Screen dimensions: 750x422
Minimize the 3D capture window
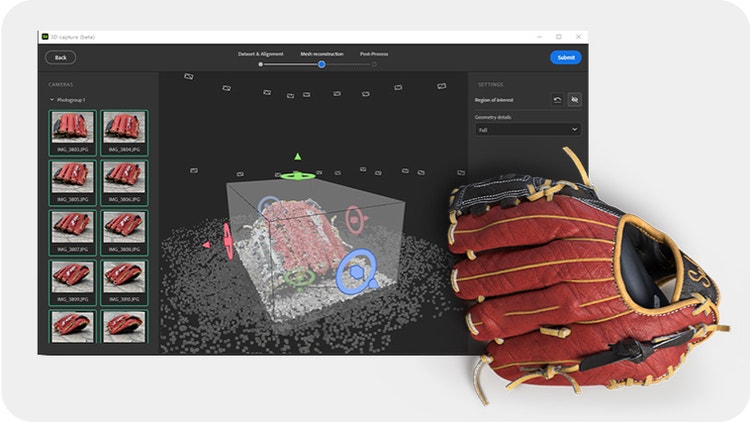click(x=540, y=37)
